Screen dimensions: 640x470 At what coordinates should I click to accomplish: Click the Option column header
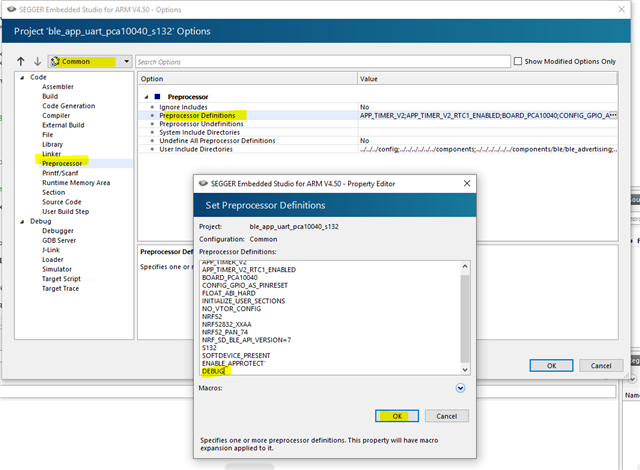(247, 79)
